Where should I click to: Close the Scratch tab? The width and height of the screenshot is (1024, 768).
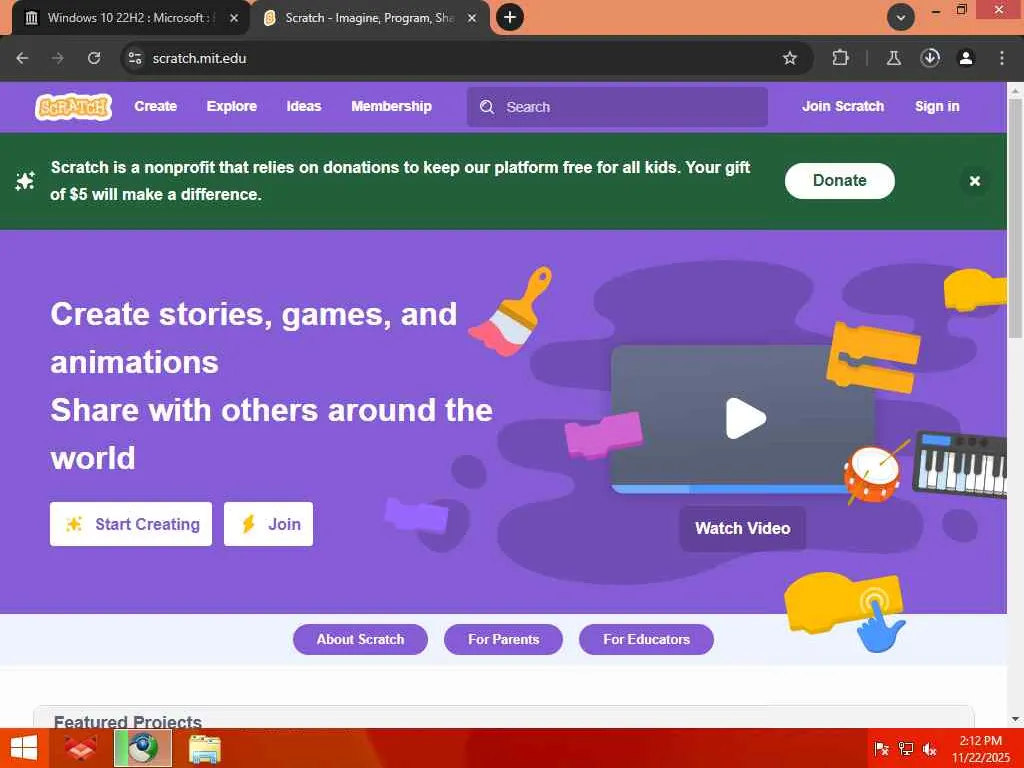click(x=472, y=18)
